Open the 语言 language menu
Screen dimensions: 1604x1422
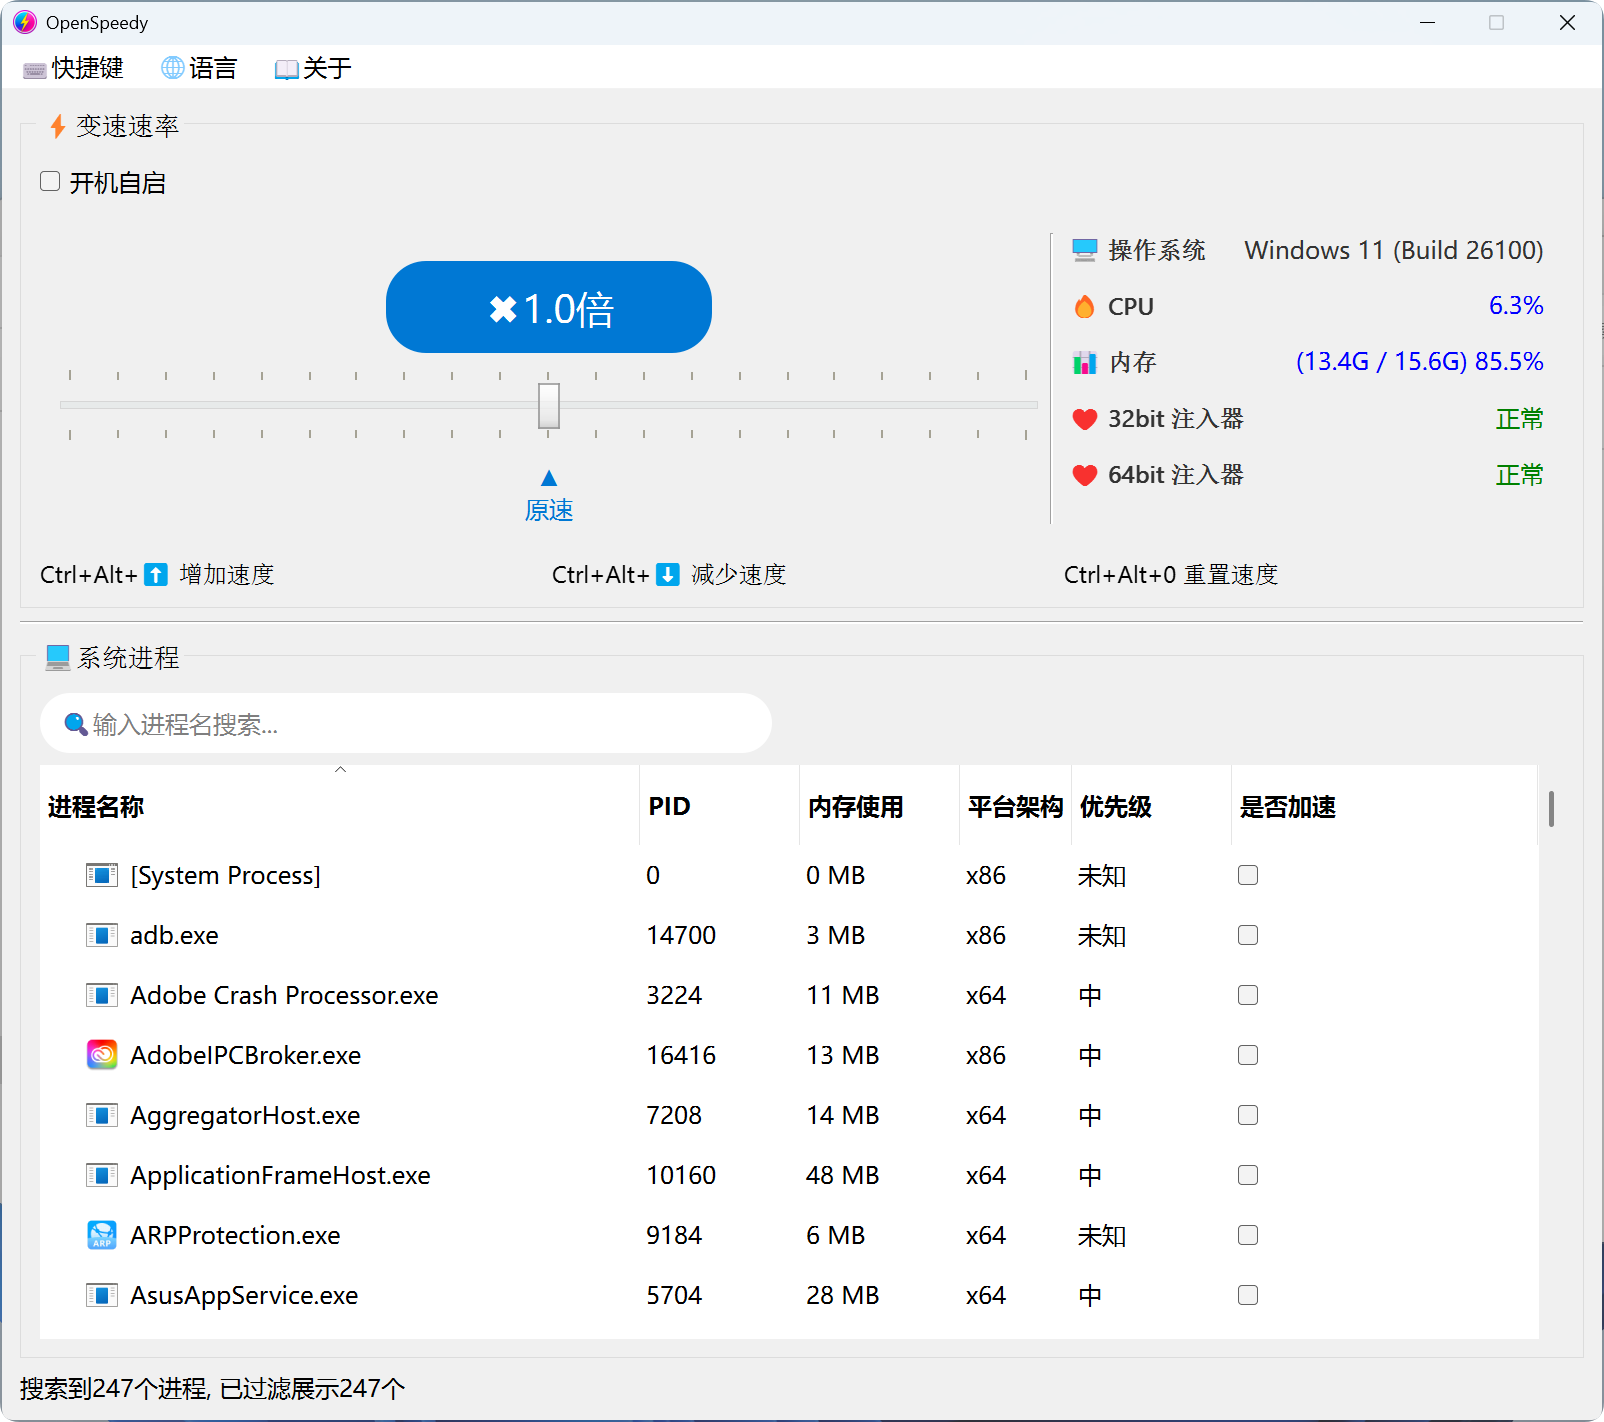click(200, 68)
